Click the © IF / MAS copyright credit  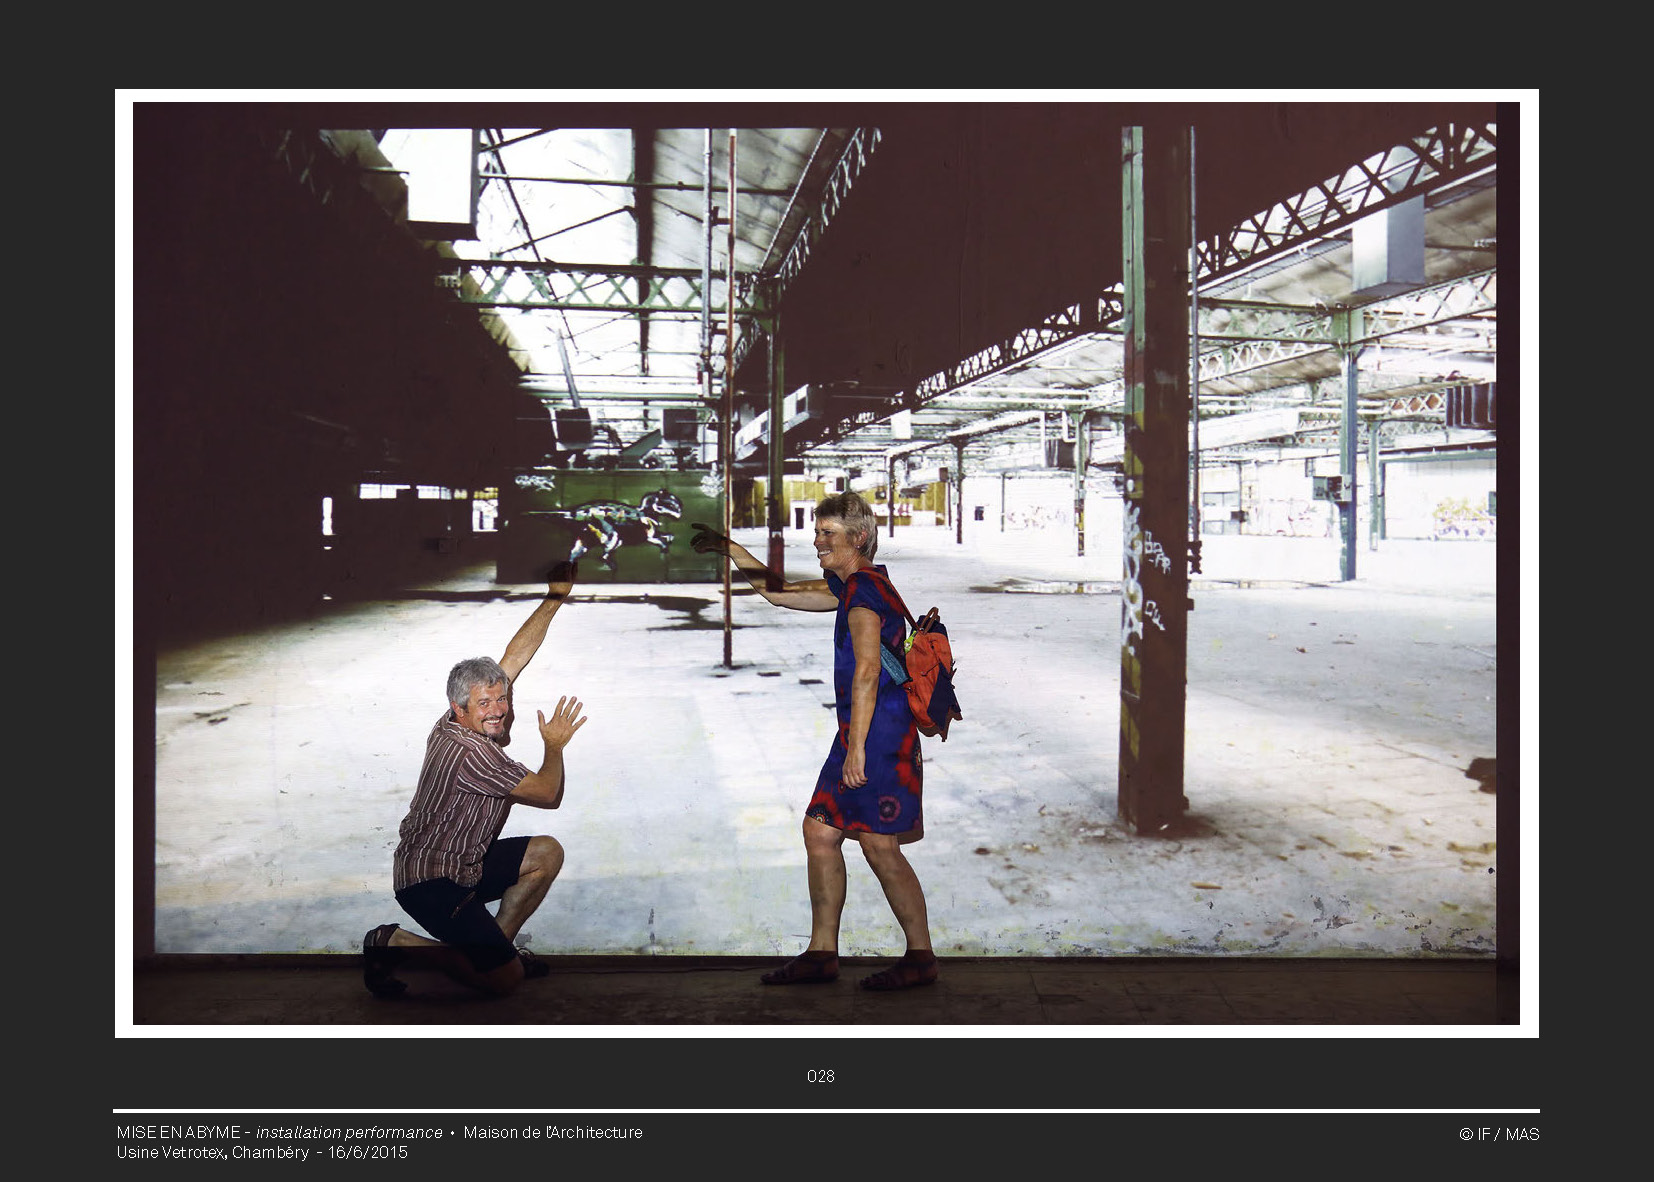pyautogui.click(x=1498, y=1134)
